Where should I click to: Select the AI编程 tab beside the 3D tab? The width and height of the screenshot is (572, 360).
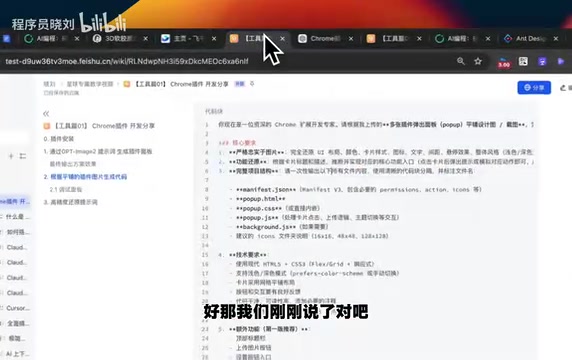pos(50,38)
